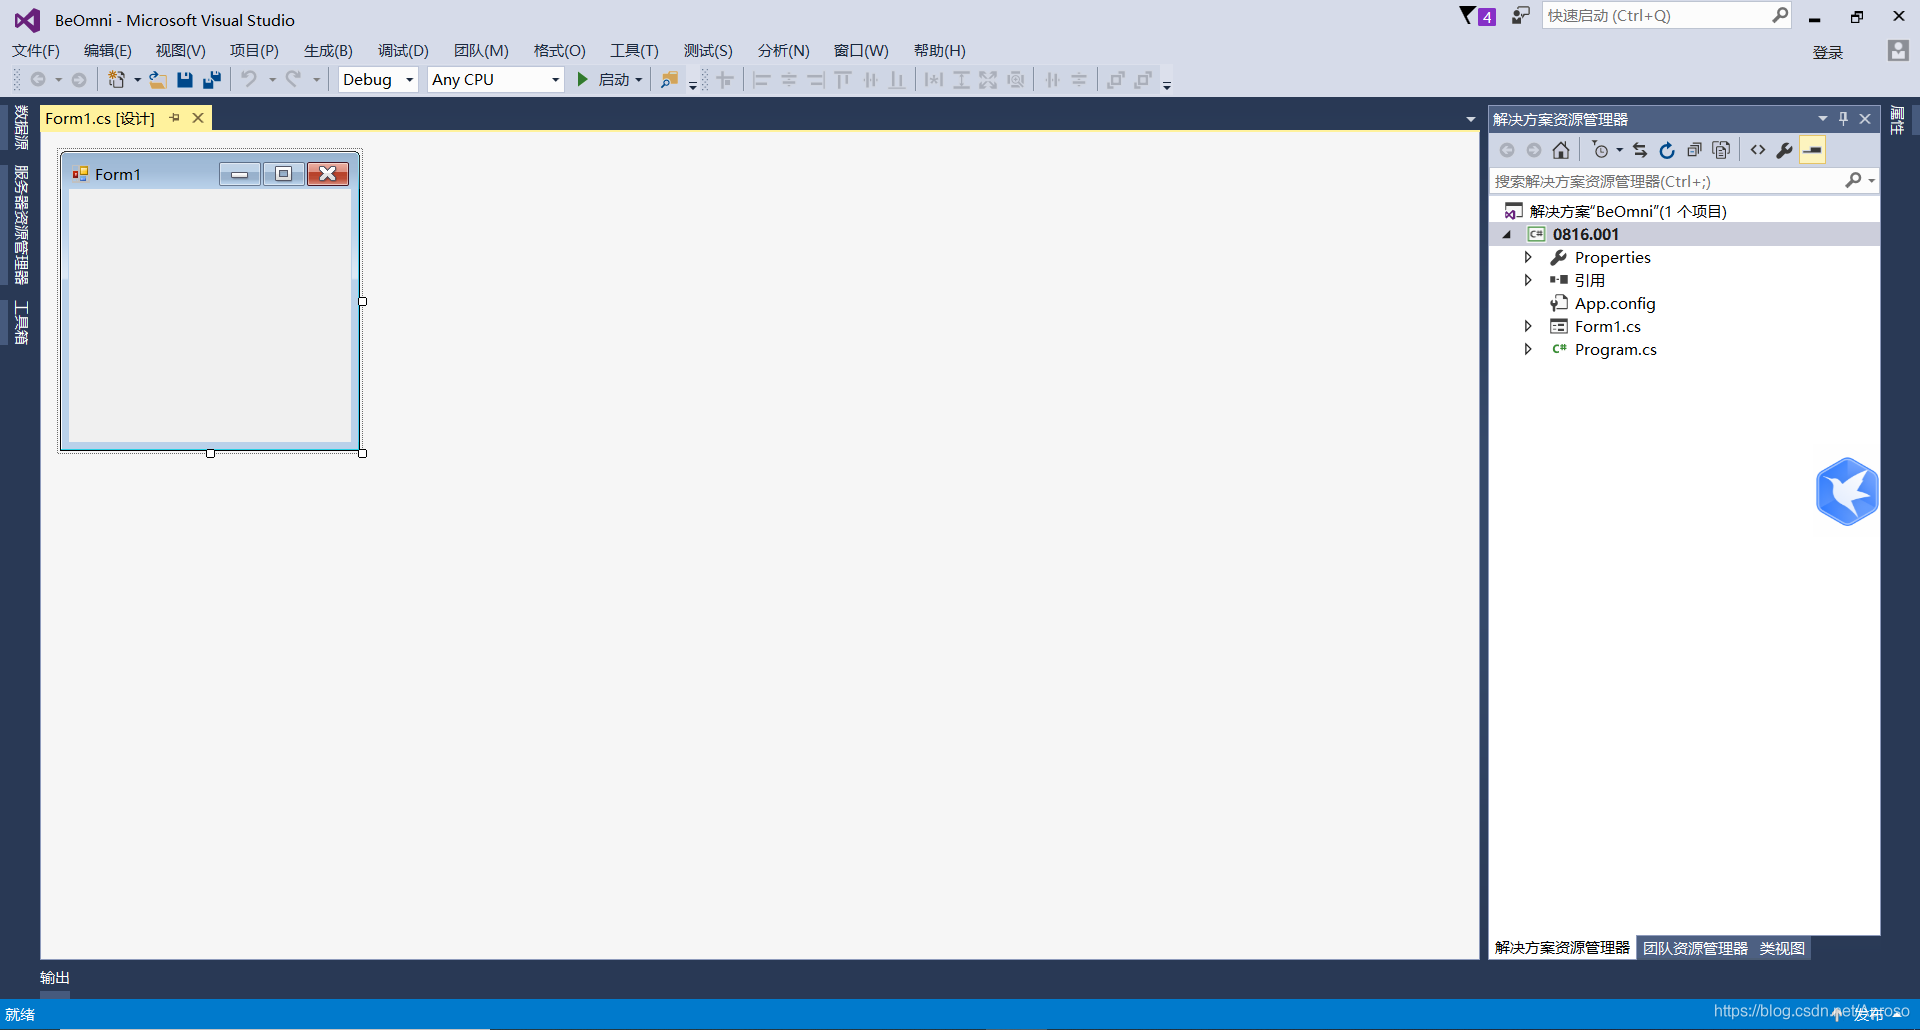
Task: Click the feedback speech-bubble icon
Action: click(1520, 16)
